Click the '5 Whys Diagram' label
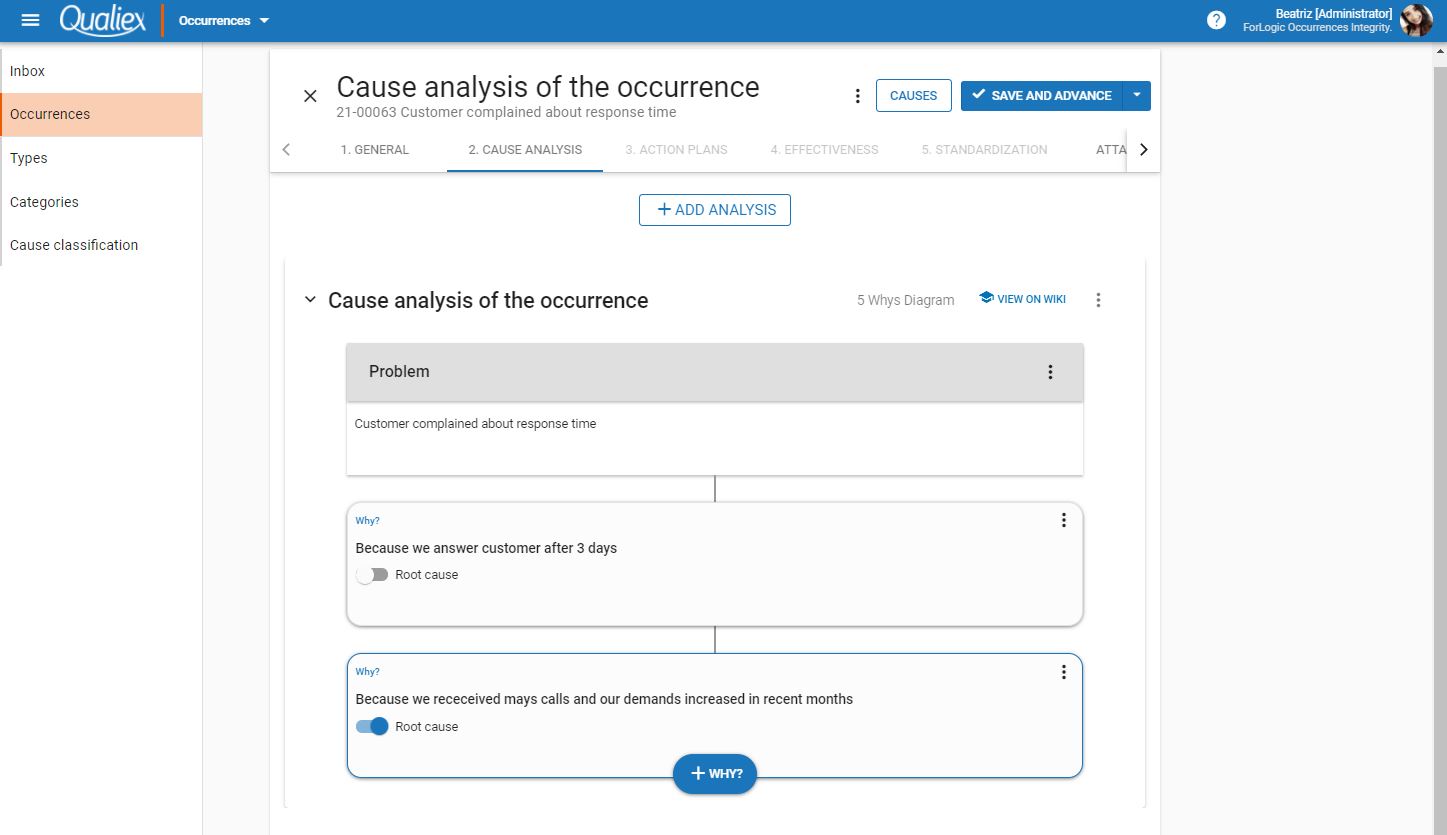The height and width of the screenshot is (835, 1447). [x=905, y=300]
